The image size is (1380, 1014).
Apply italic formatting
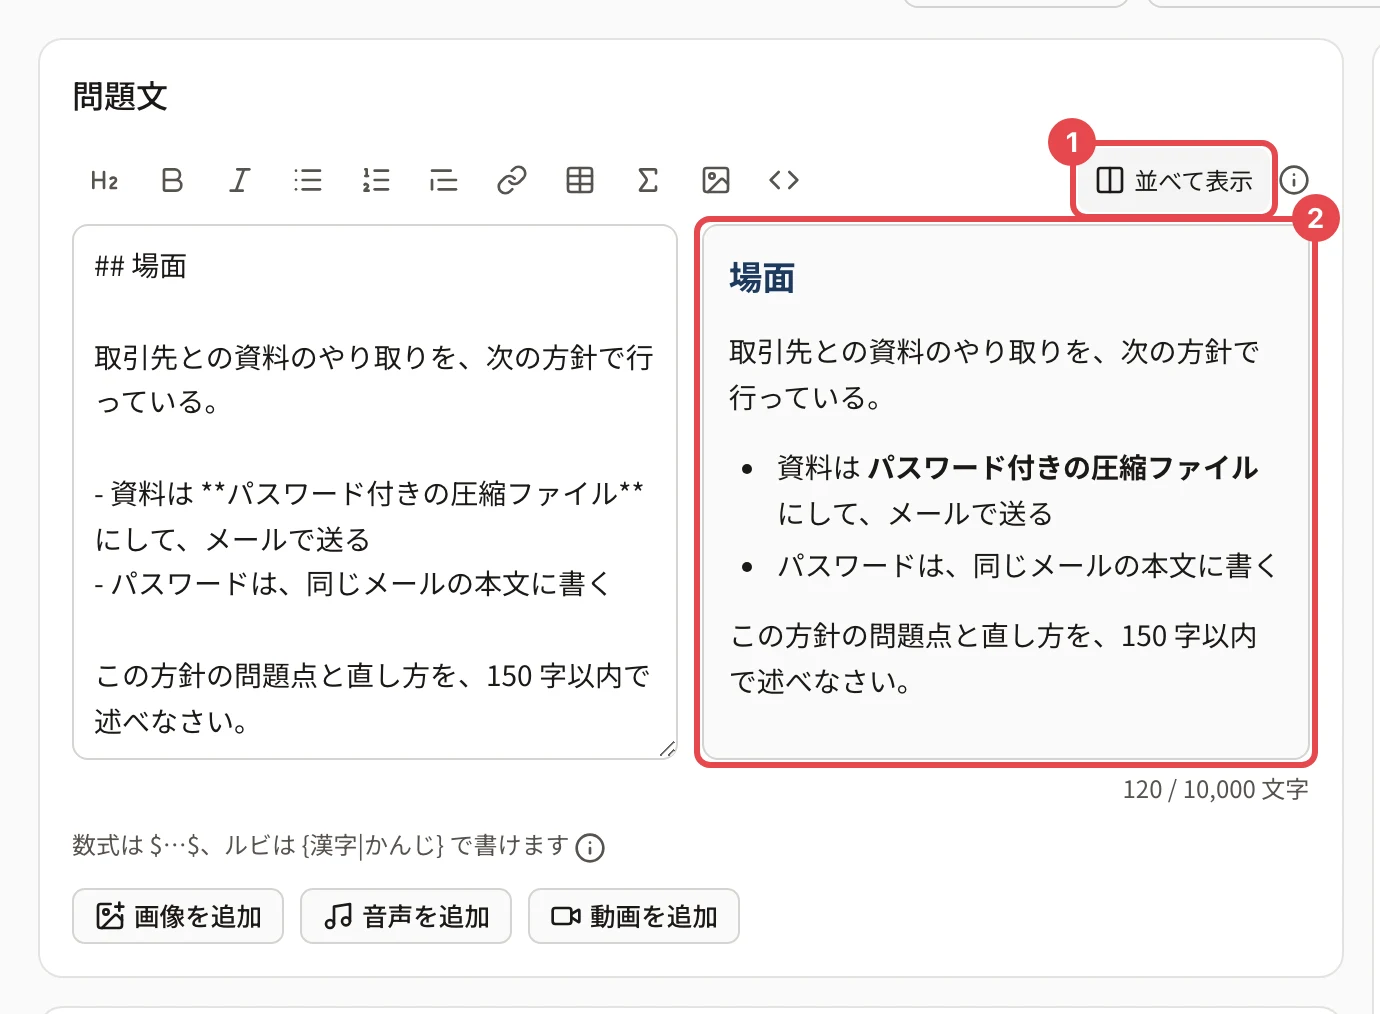240,180
